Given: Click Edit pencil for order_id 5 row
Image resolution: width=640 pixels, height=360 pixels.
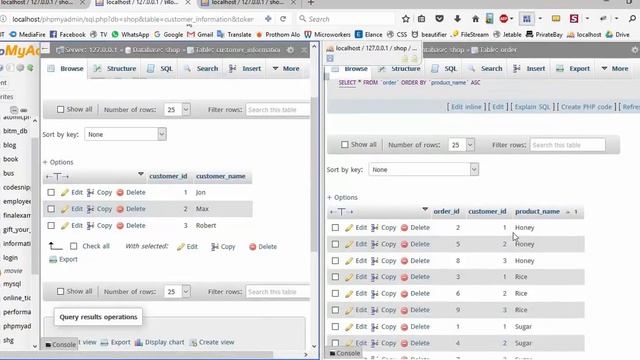Looking at the screenshot, I should 349,244.
